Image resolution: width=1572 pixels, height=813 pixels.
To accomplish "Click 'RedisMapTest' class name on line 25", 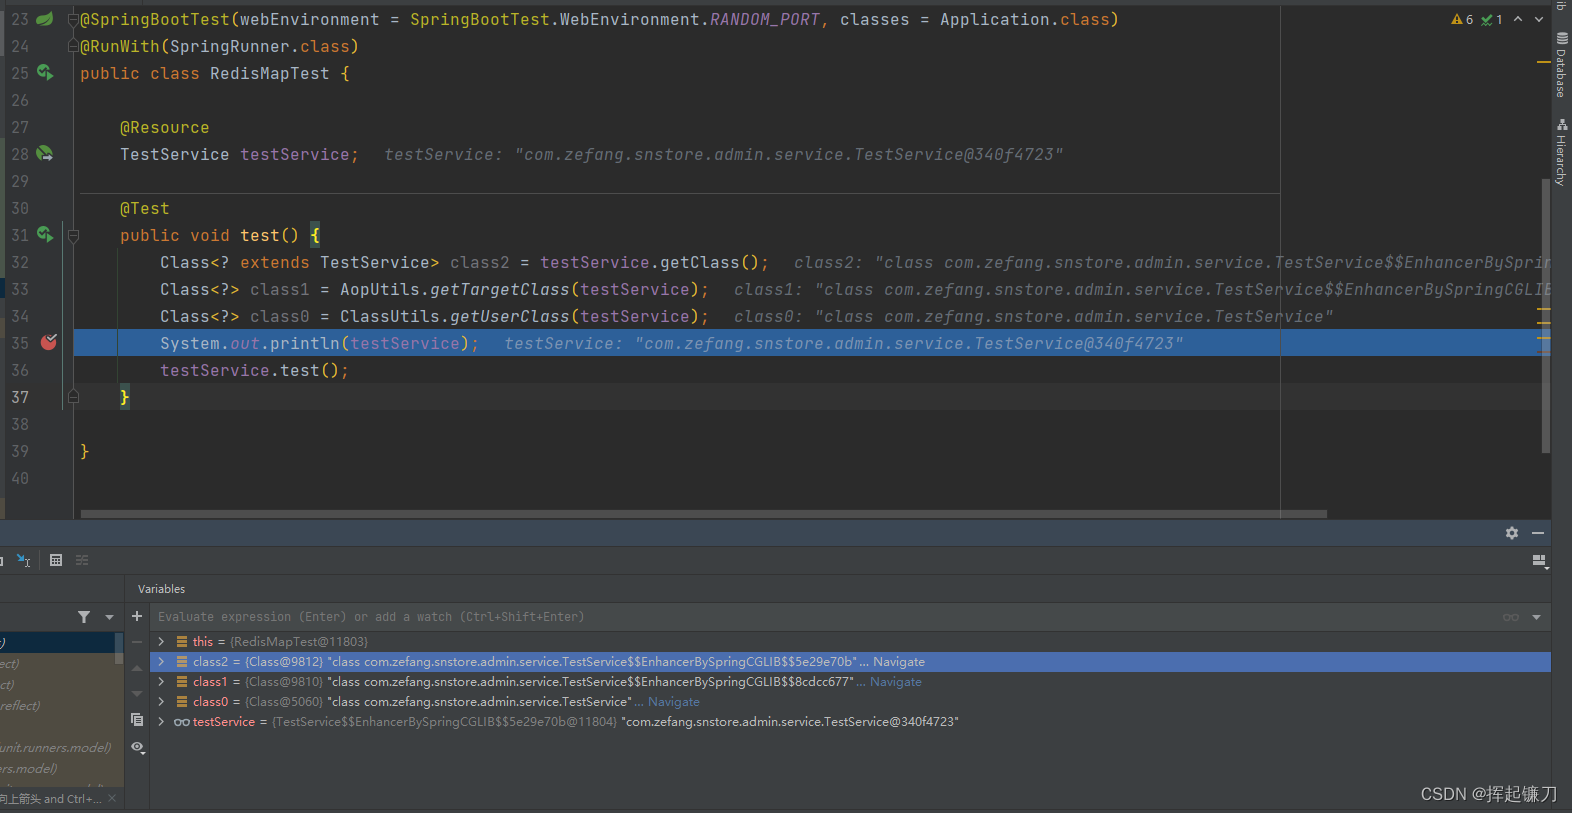I will 270,73.
